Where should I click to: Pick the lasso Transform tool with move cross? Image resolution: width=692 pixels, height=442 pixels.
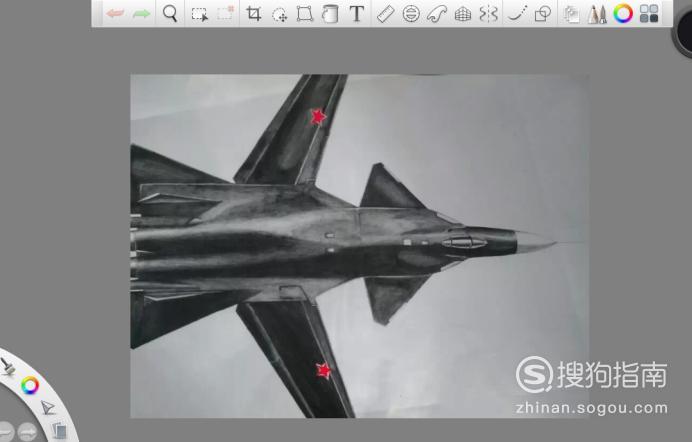coord(279,15)
